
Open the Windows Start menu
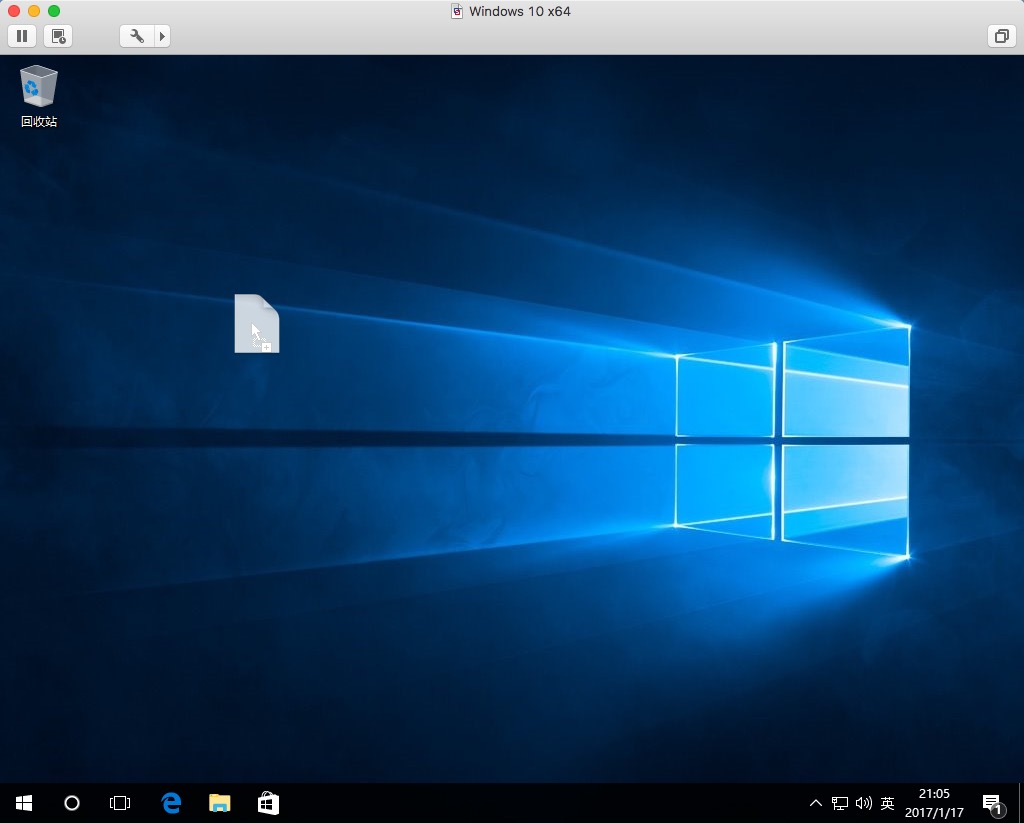(x=24, y=803)
